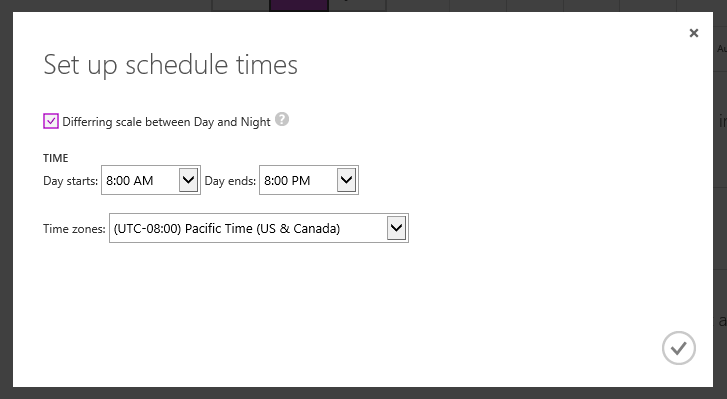This screenshot has height=399, width=727.
Task: Expand the Day starts dropdown arrow
Action: pyautogui.click(x=188, y=180)
